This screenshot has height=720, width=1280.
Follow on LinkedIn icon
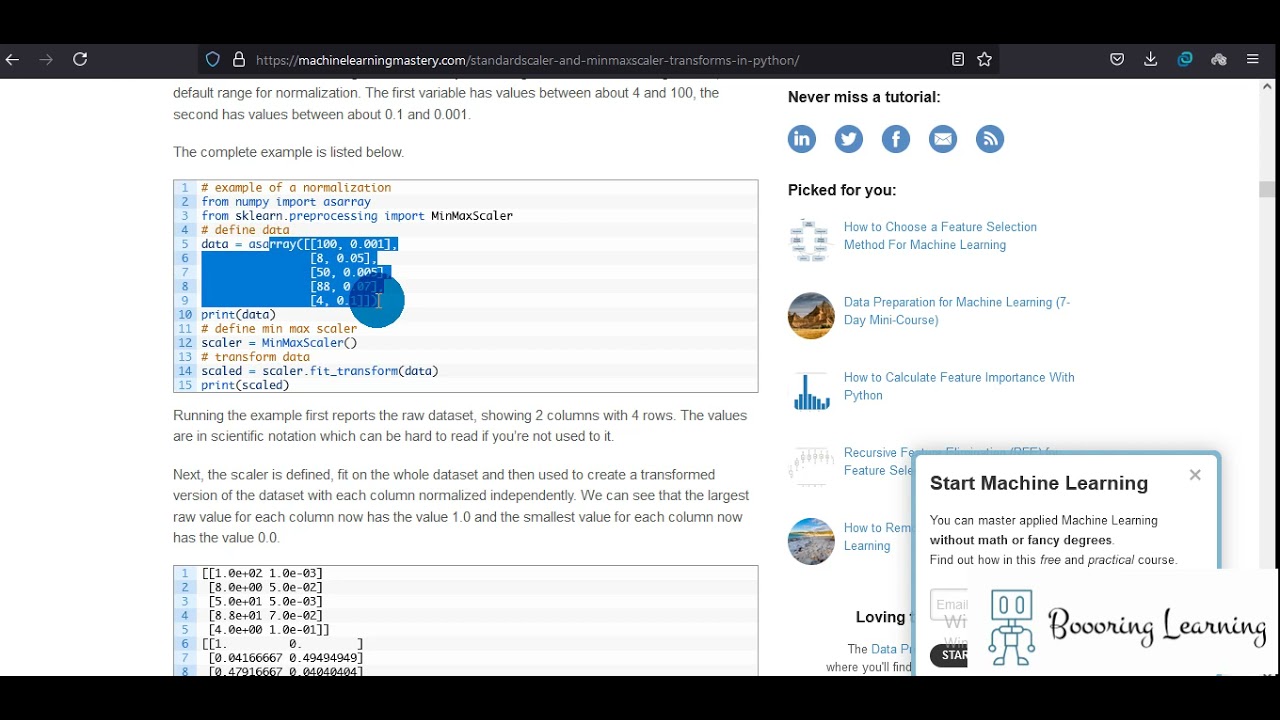pos(802,139)
